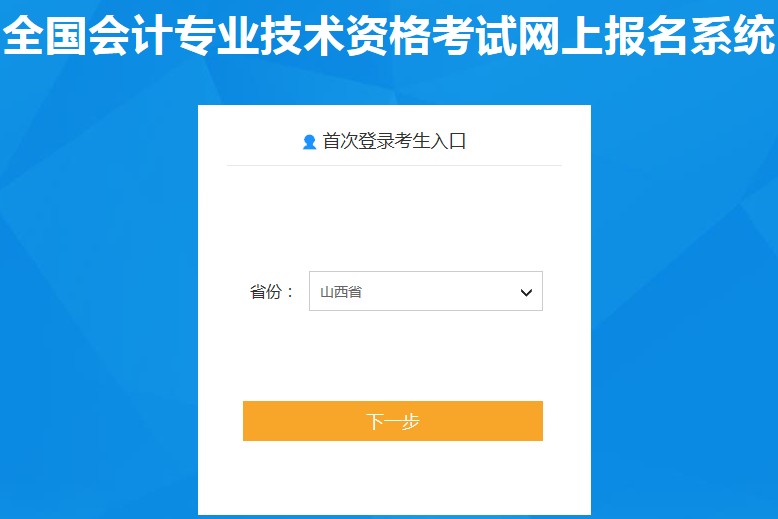Click the 全国会计专业技术资格考试网上报名系统 page title
Screen dimensions: 778x519
[x=389, y=35]
